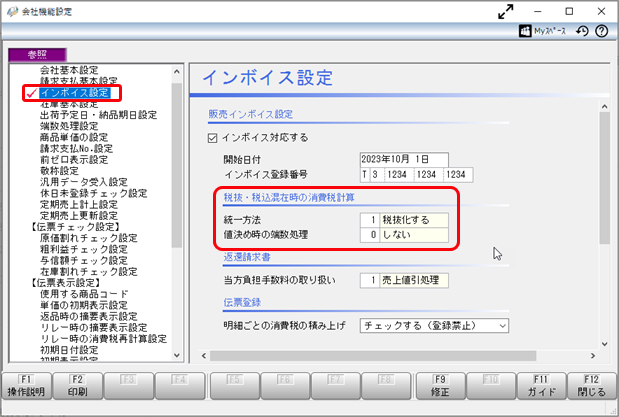Select 定期売上更新設定 item
619x417 pixels.
(x=79, y=216)
